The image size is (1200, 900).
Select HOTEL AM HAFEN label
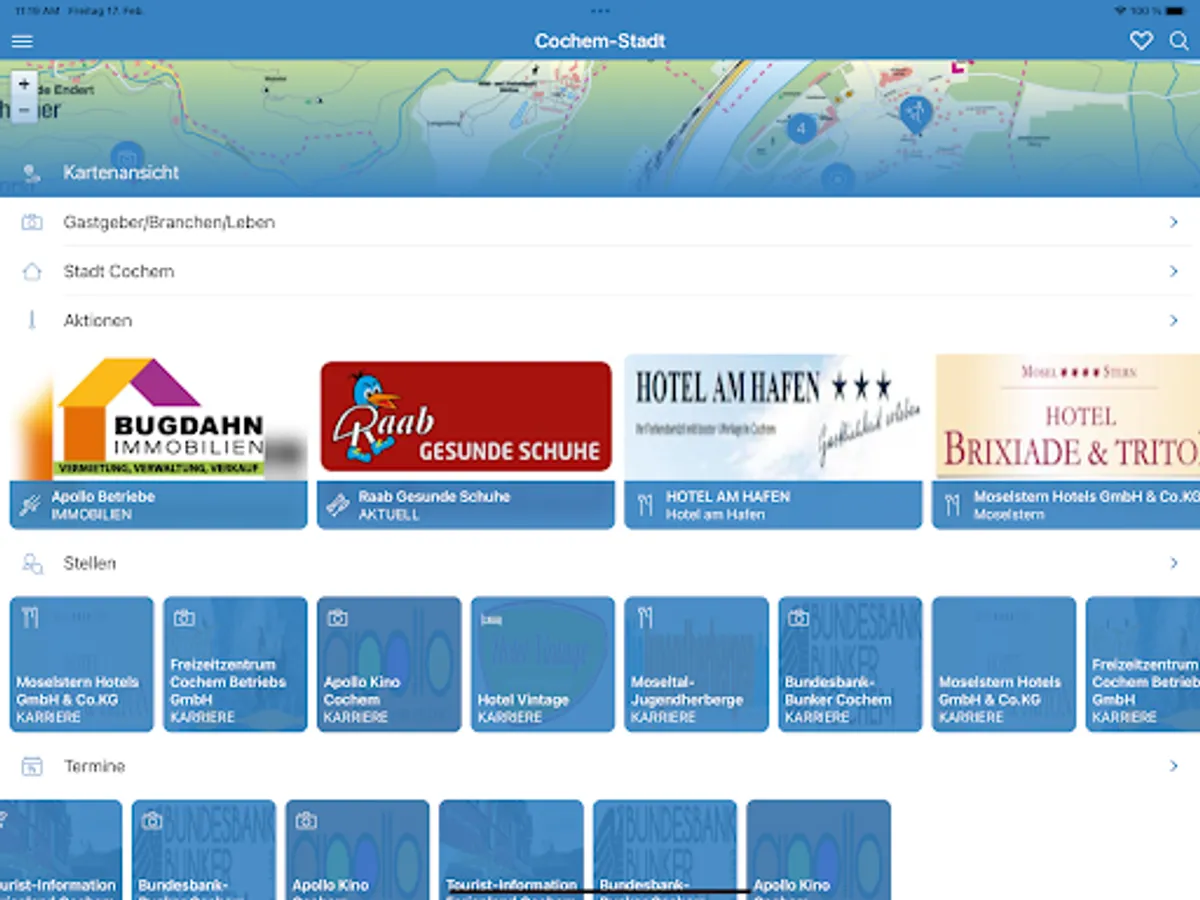click(x=773, y=505)
